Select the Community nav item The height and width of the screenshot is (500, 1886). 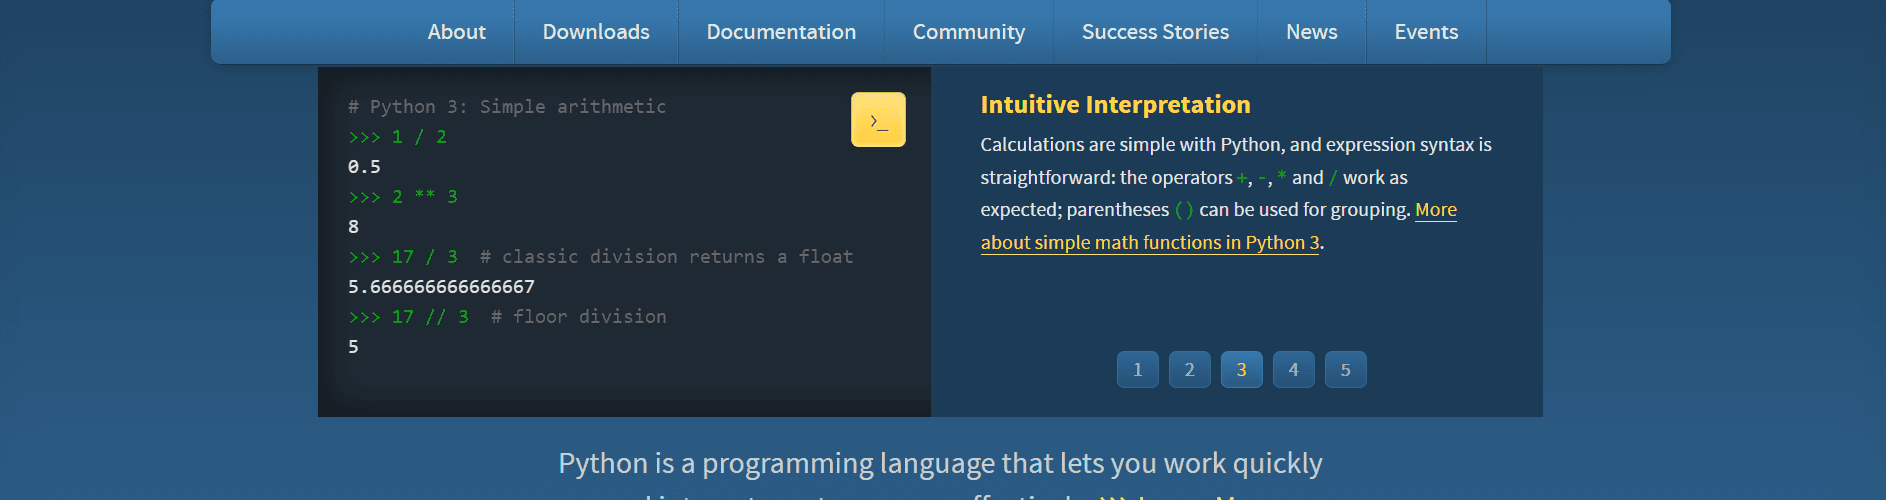(x=968, y=32)
